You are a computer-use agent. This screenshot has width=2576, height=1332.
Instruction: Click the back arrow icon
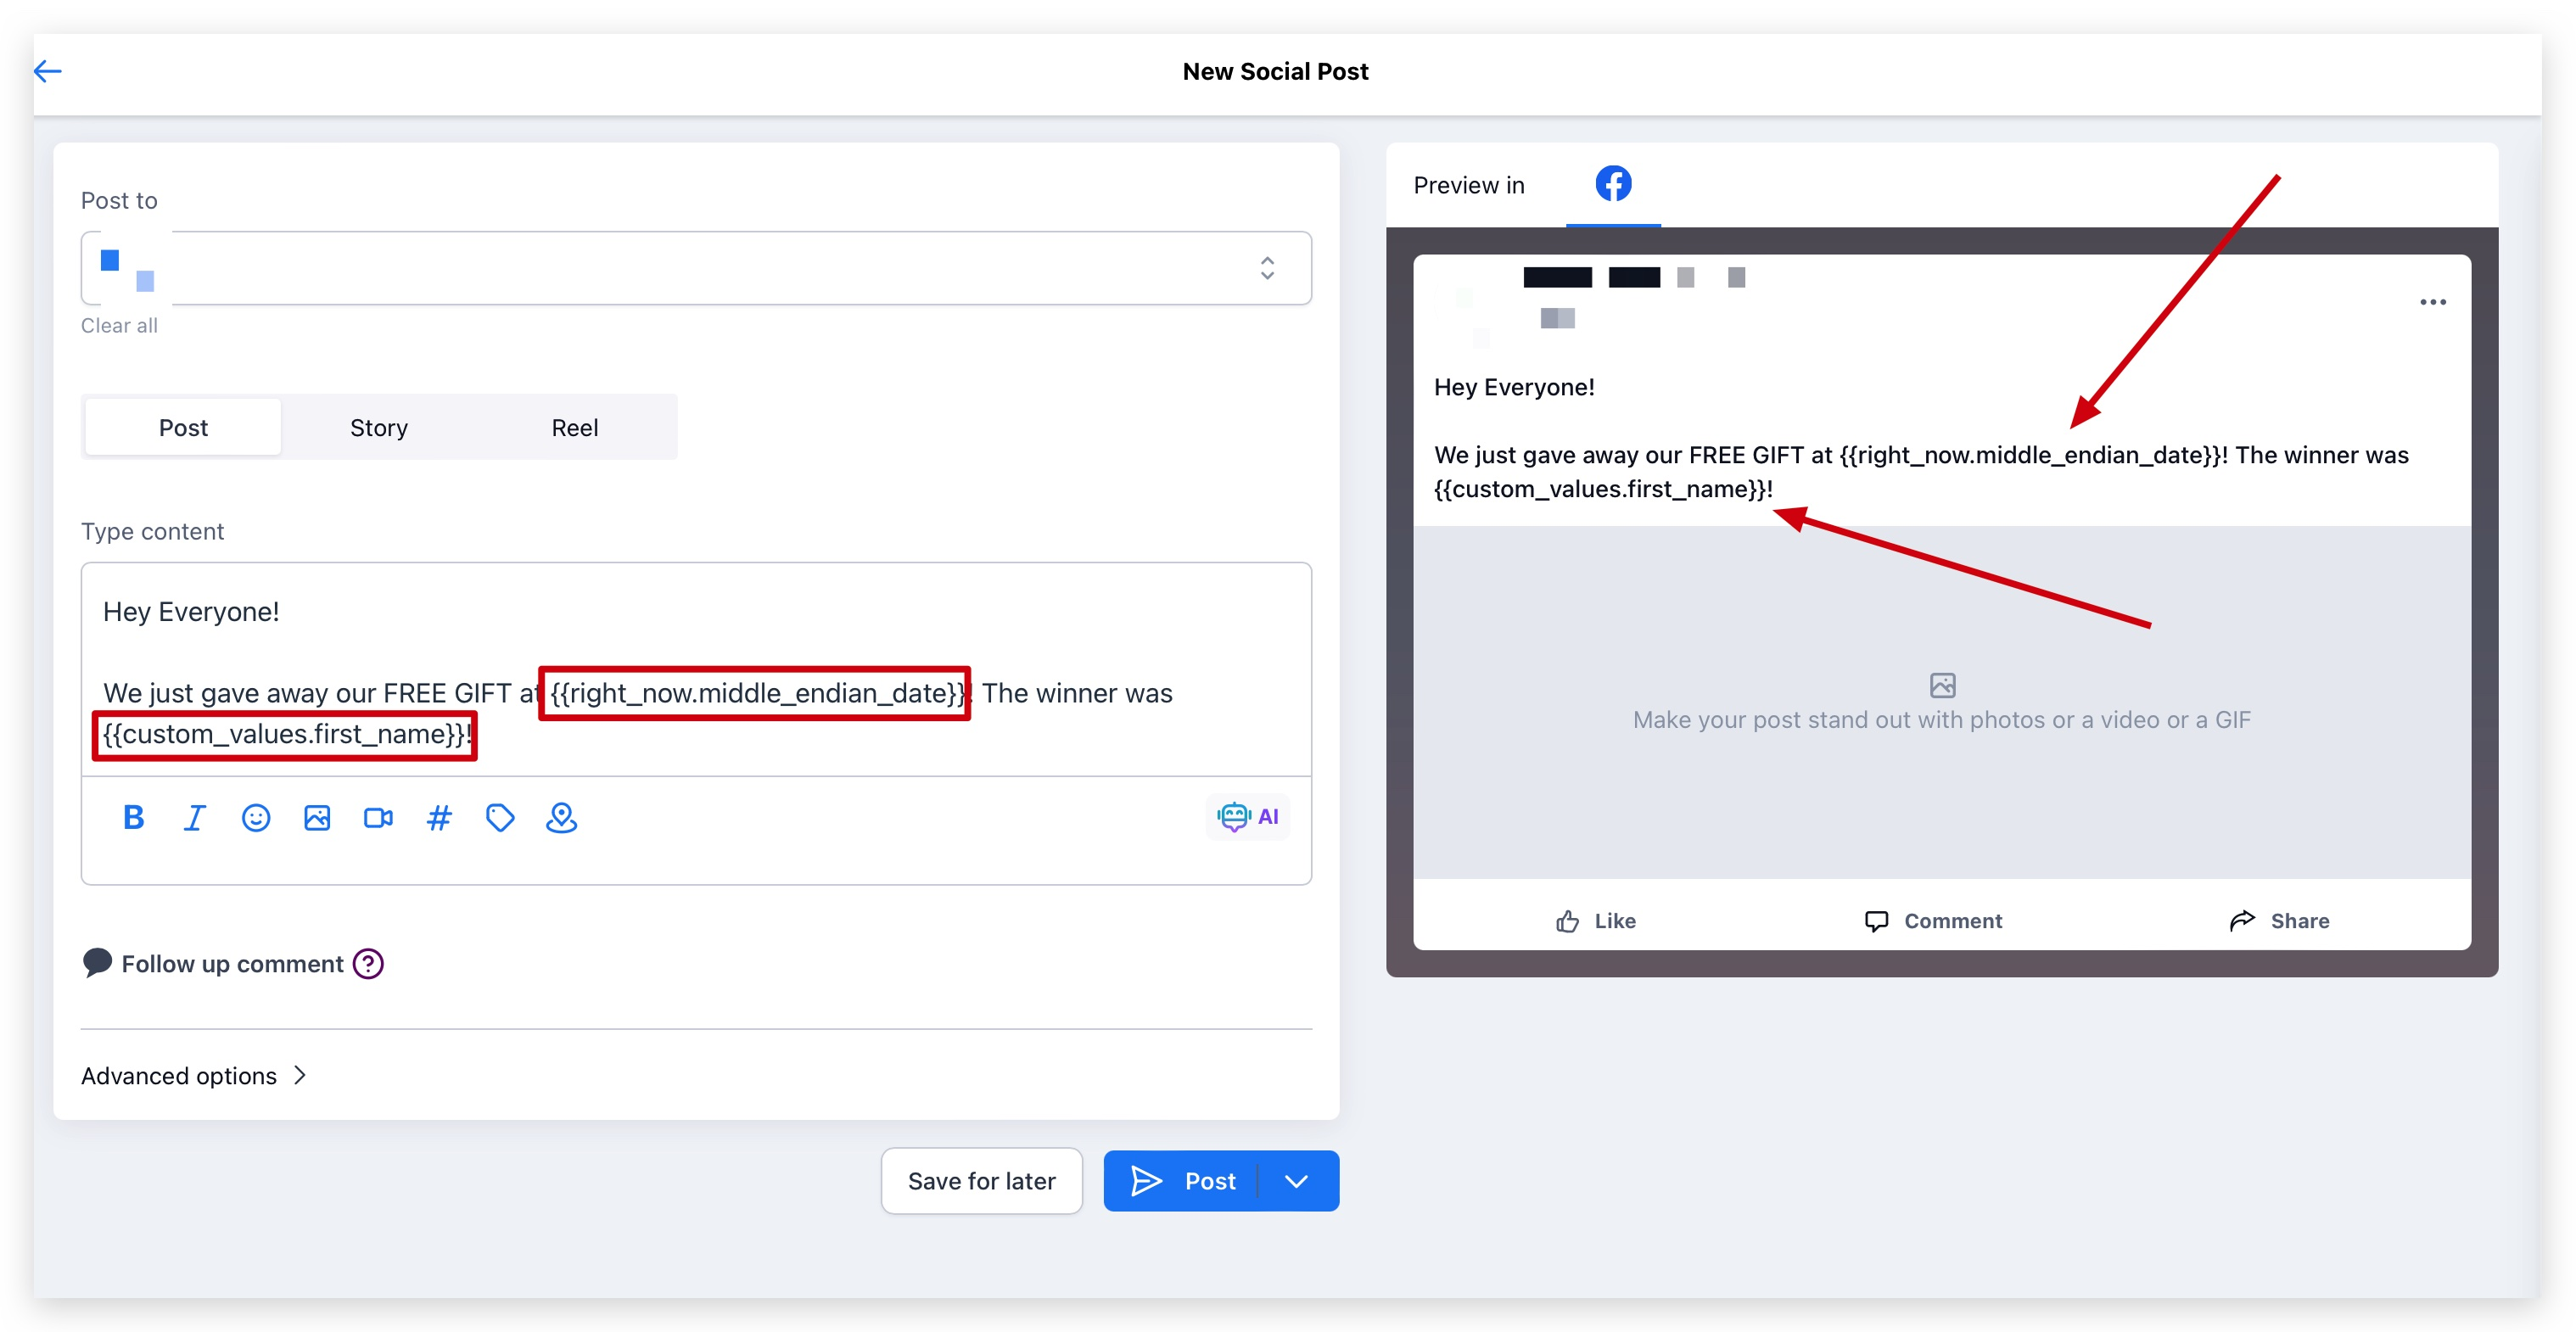click(48, 71)
